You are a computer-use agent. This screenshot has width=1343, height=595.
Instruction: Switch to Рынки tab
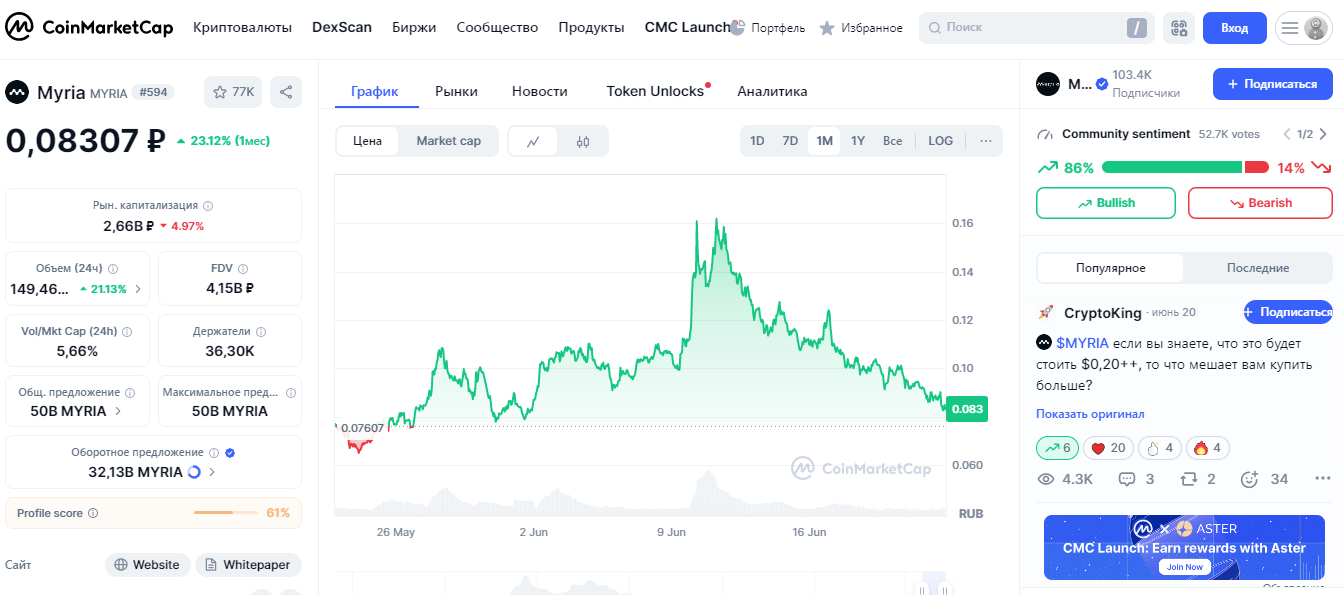pos(456,91)
